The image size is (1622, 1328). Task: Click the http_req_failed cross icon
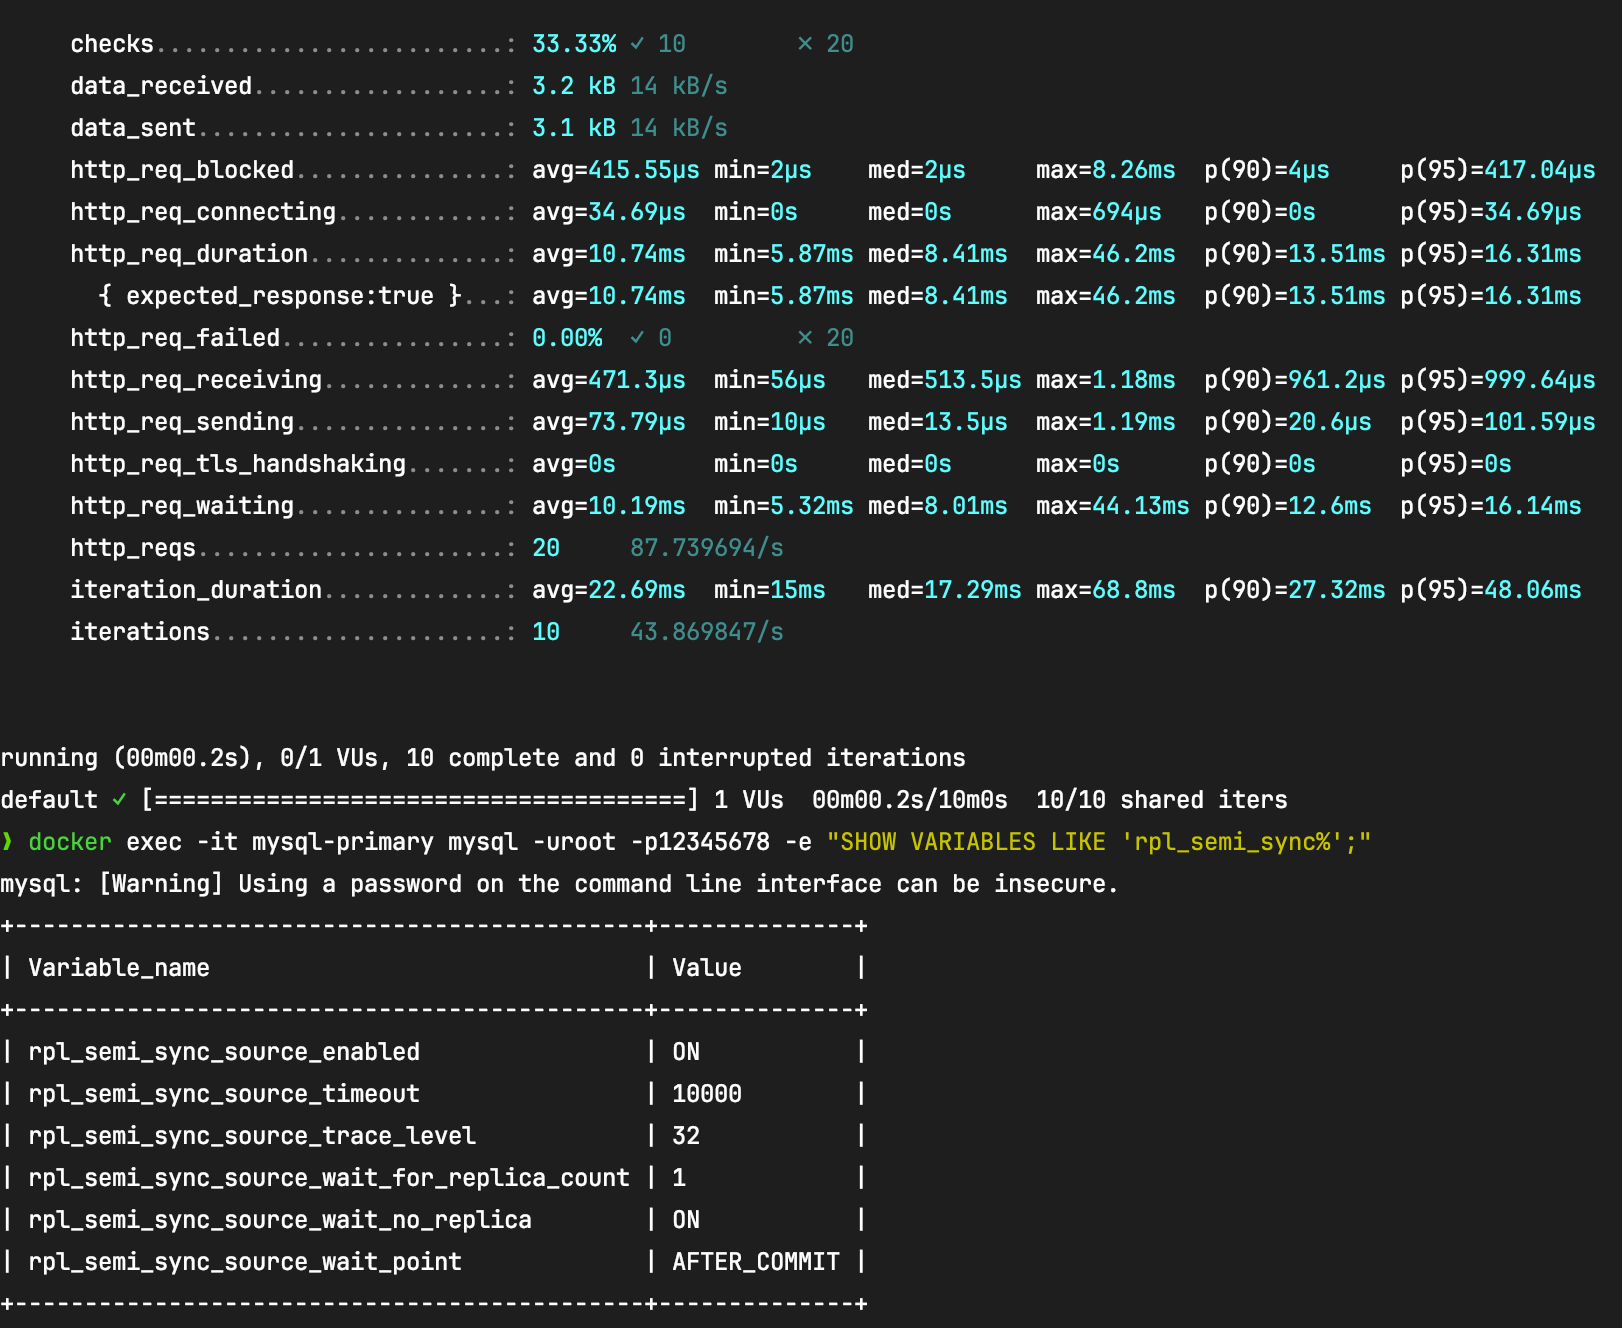coord(805,337)
